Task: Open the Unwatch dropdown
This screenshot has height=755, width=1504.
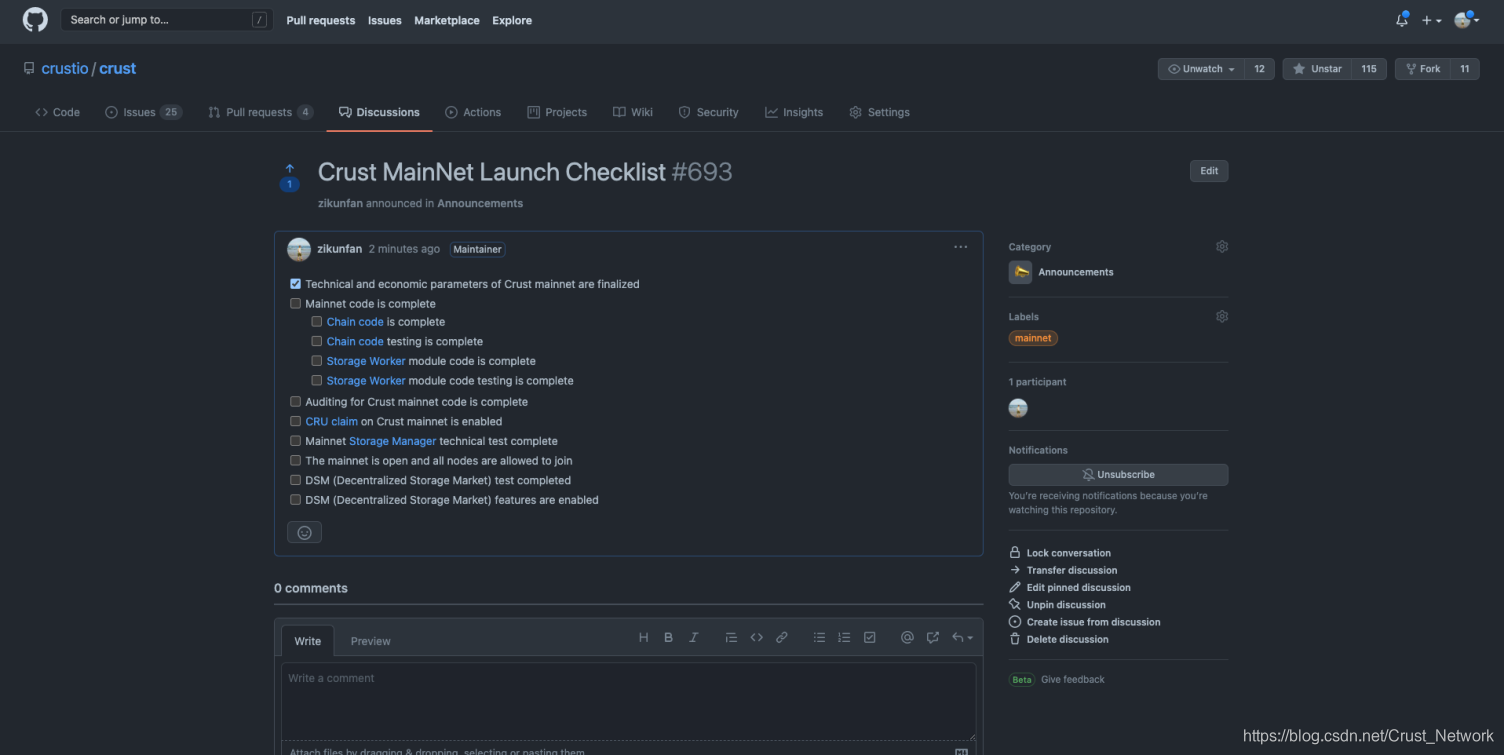Action: tap(1202, 69)
